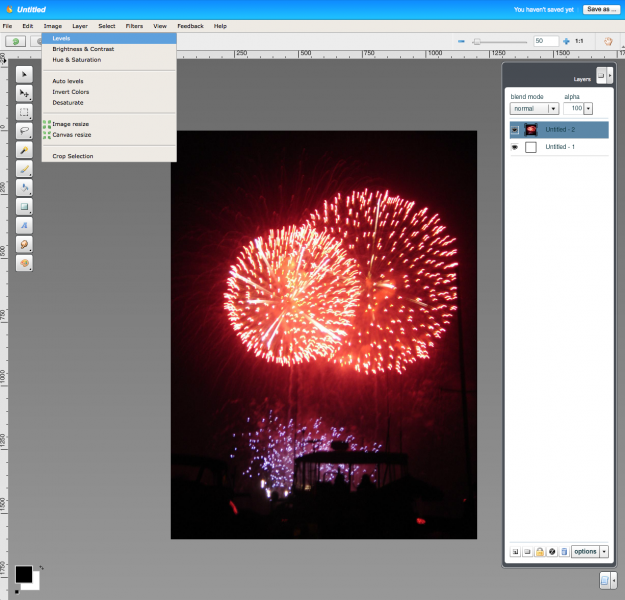Image resolution: width=625 pixels, height=600 pixels.
Task: Click Invert Colors menu entry
Action: 70,92
